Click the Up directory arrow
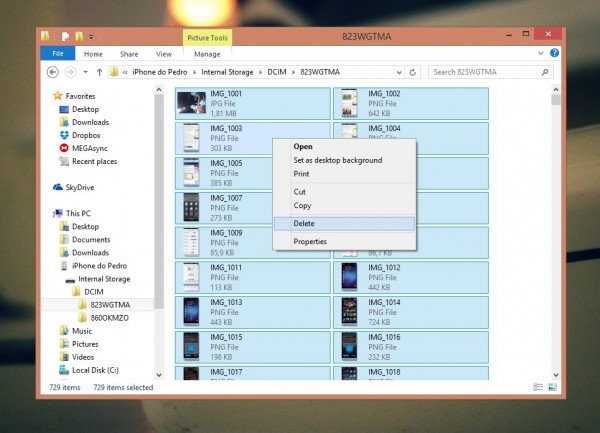Screen dimensions: 600x433 [99, 72]
